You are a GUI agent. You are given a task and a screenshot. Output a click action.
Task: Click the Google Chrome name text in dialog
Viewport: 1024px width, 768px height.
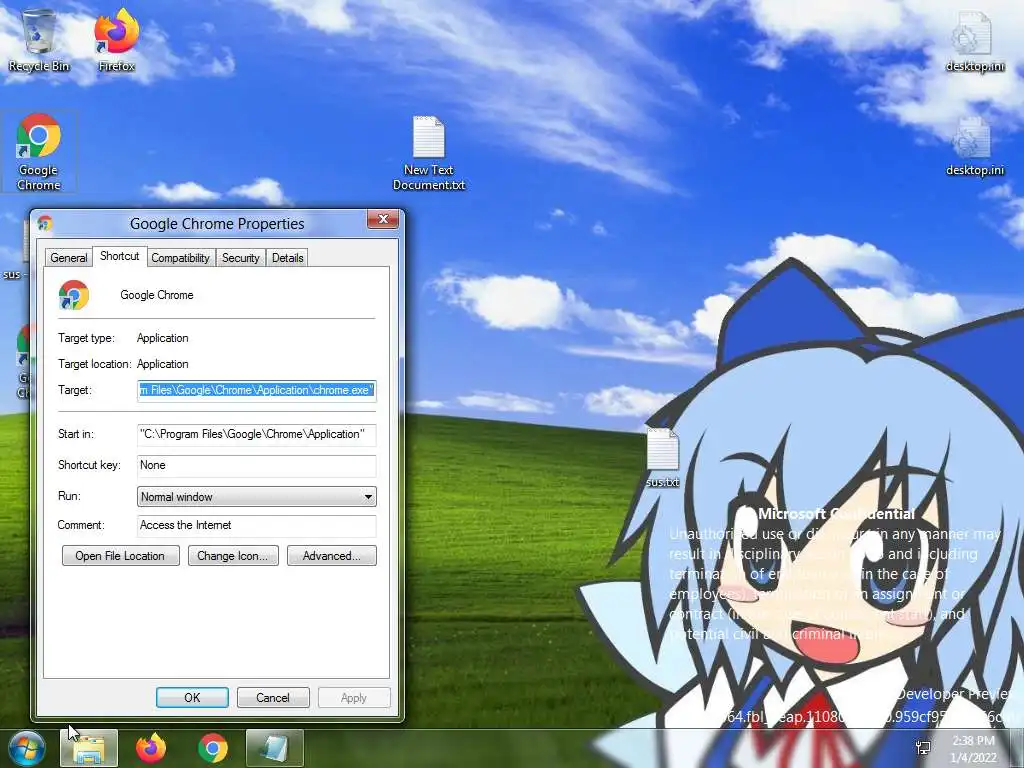click(x=157, y=295)
